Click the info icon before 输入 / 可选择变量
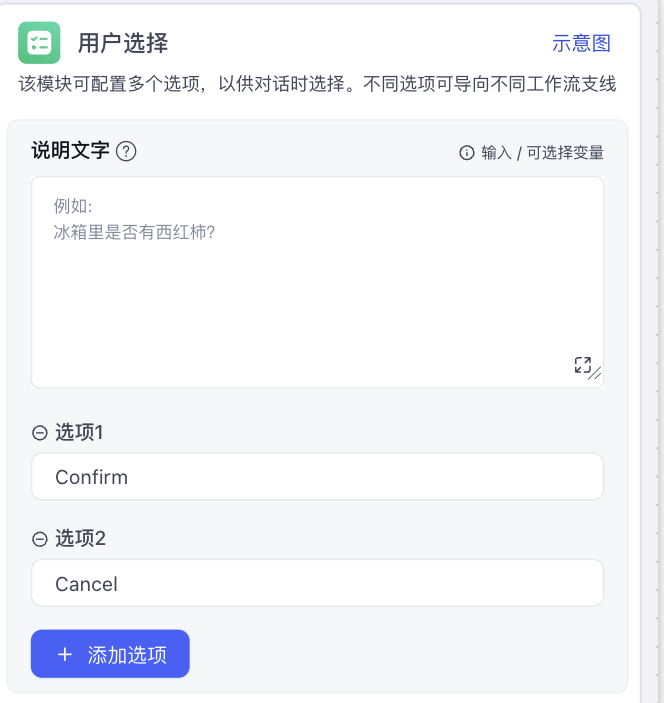This screenshot has height=703, width=664. coord(466,153)
